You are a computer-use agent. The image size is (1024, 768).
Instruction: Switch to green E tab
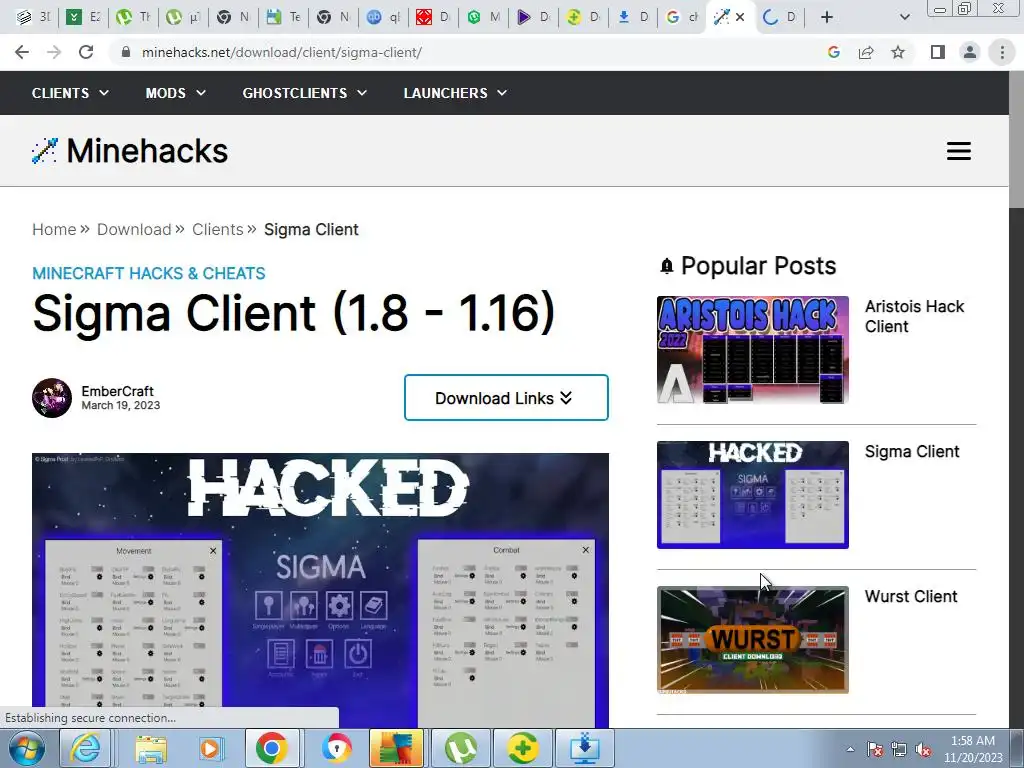coord(83,17)
